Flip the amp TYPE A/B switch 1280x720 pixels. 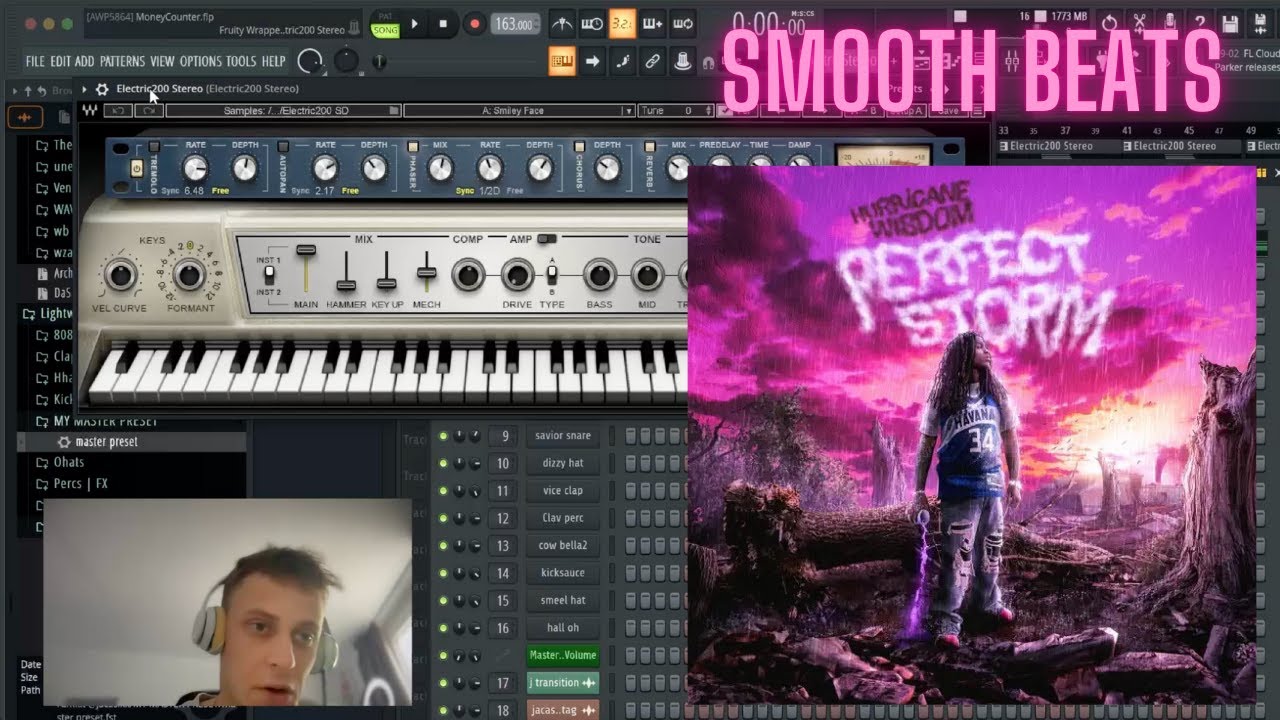coord(551,275)
